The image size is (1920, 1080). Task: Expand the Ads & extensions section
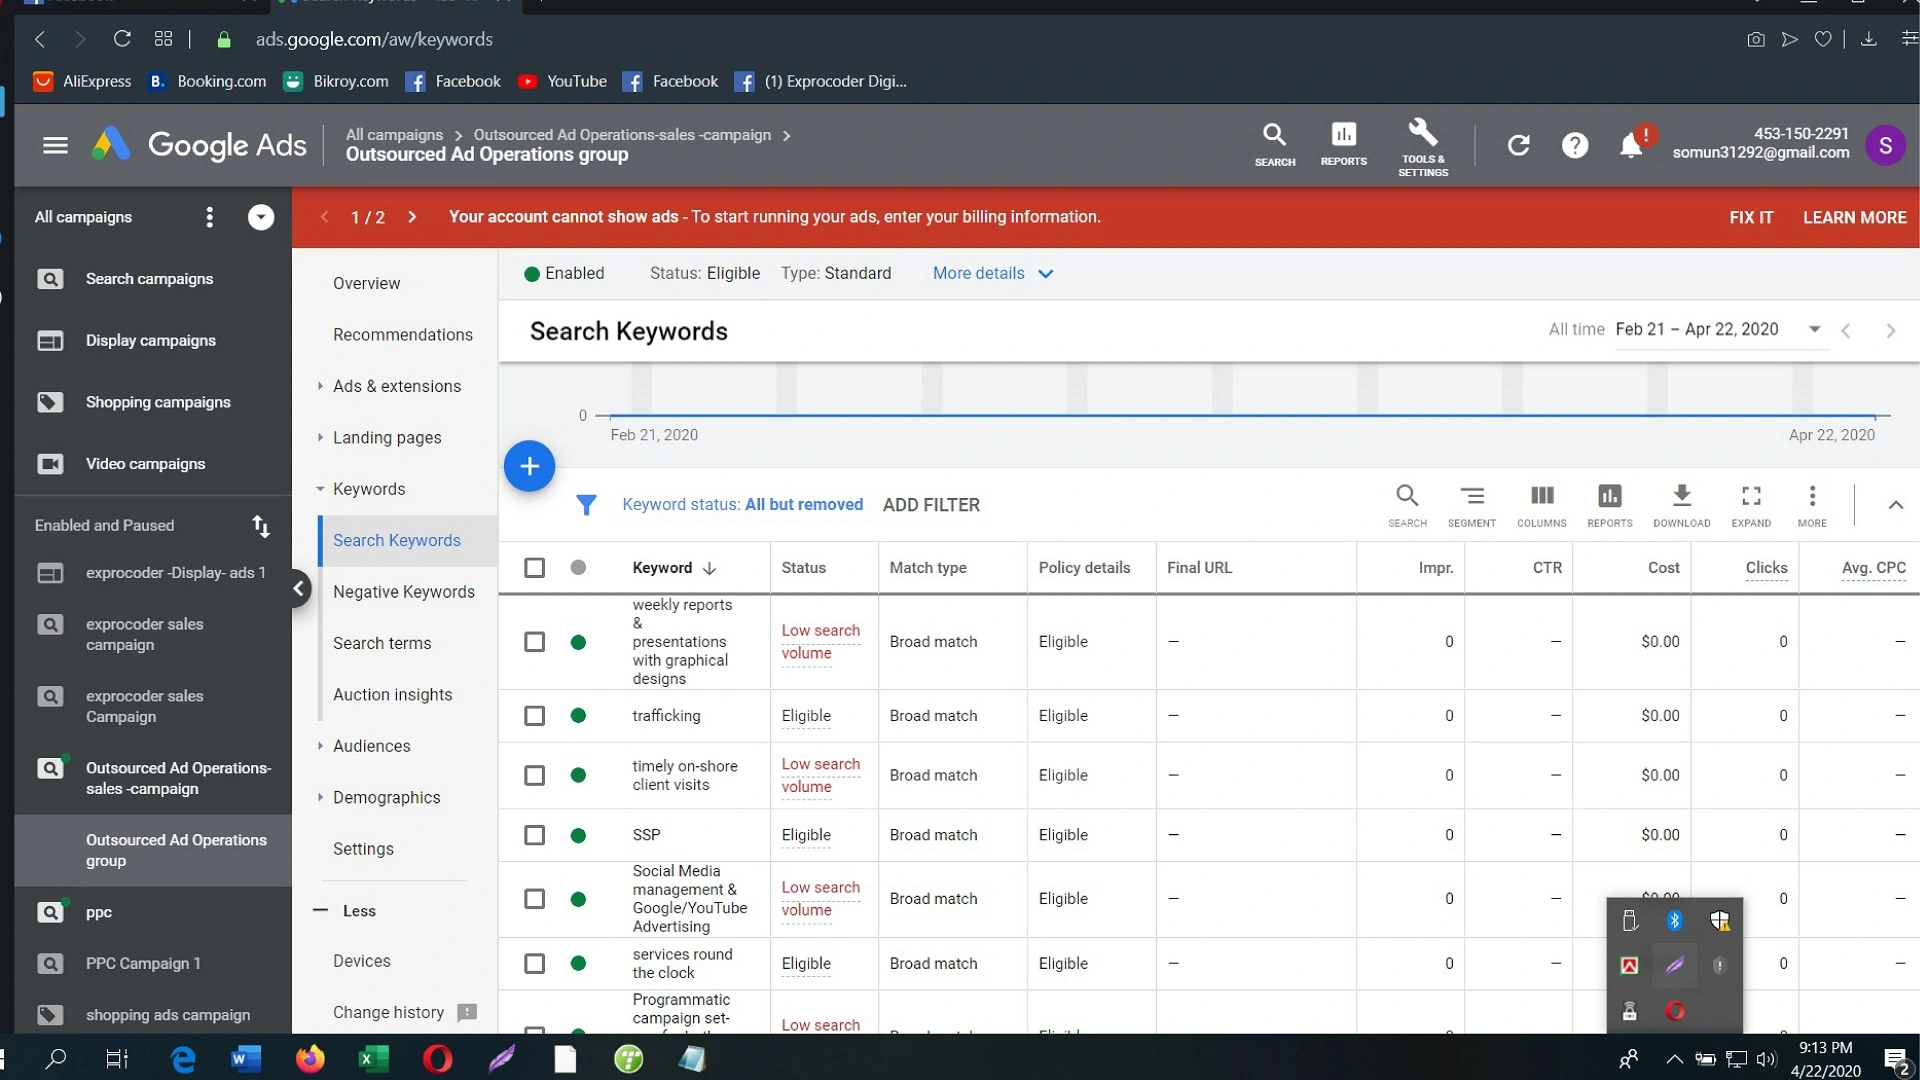pyautogui.click(x=396, y=386)
